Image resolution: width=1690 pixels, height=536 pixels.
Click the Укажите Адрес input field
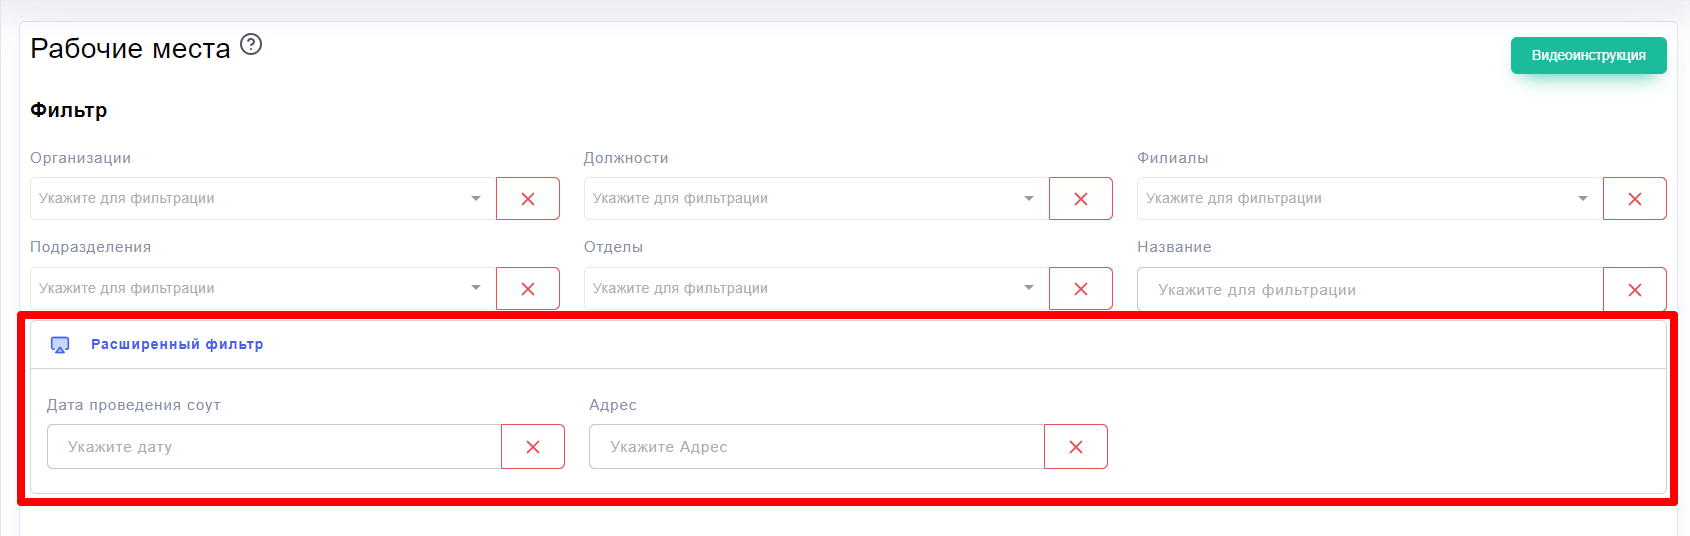pos(816,447)
